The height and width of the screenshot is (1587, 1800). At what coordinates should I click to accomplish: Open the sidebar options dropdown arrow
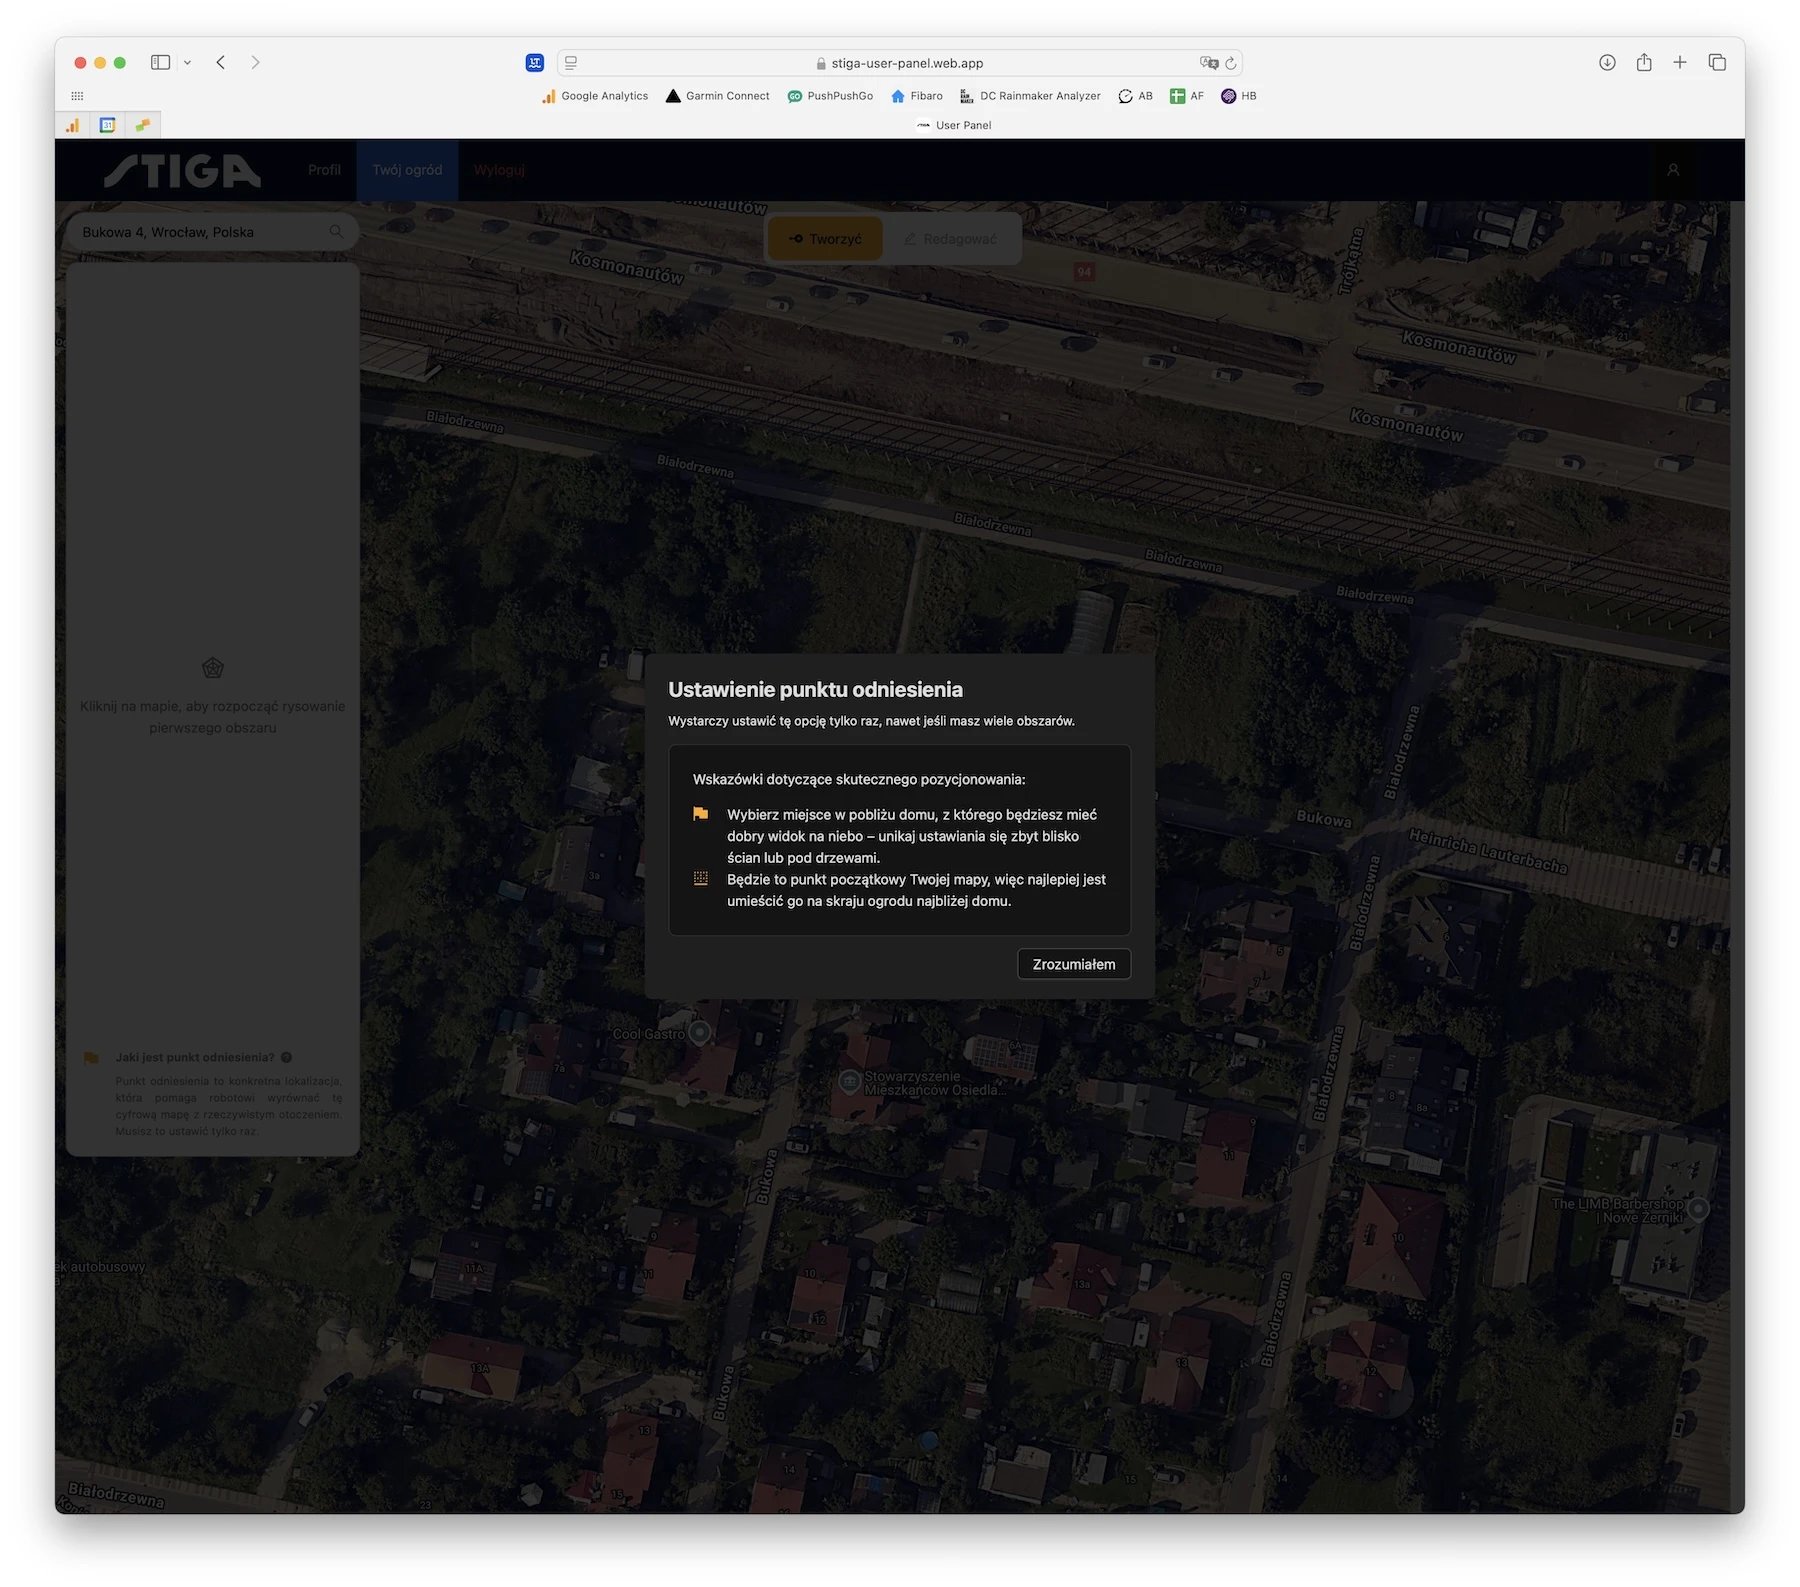click(x=187, y=62)
